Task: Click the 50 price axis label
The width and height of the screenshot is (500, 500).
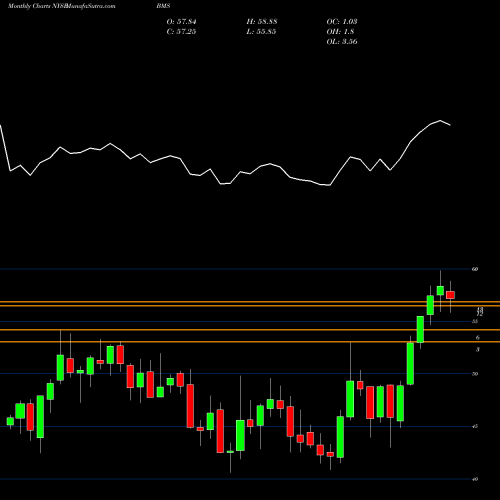Action: 475,374
